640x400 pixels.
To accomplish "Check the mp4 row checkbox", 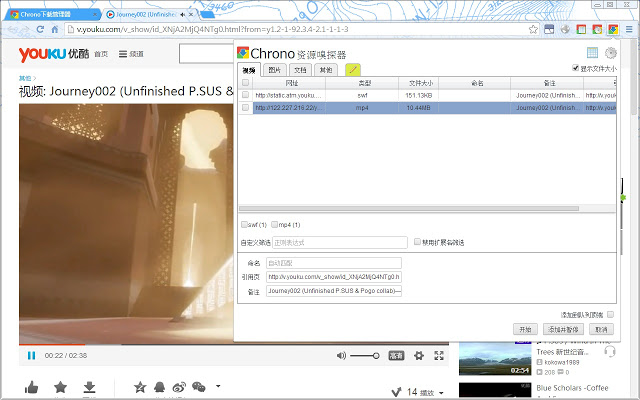I will [245, 107].
